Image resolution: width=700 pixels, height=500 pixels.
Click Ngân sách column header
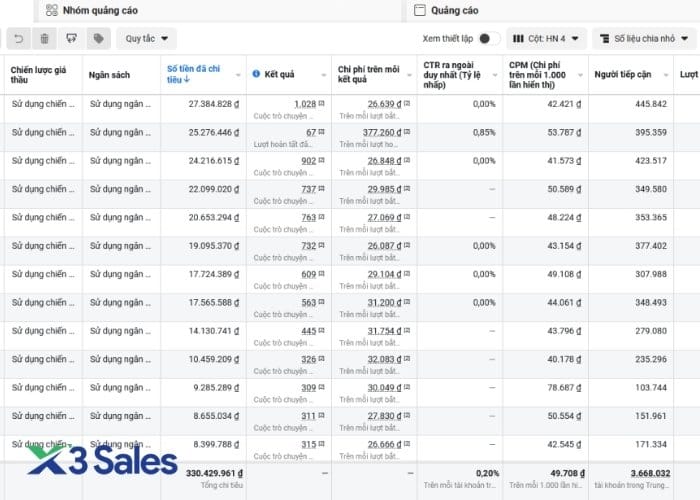point(109,75)
